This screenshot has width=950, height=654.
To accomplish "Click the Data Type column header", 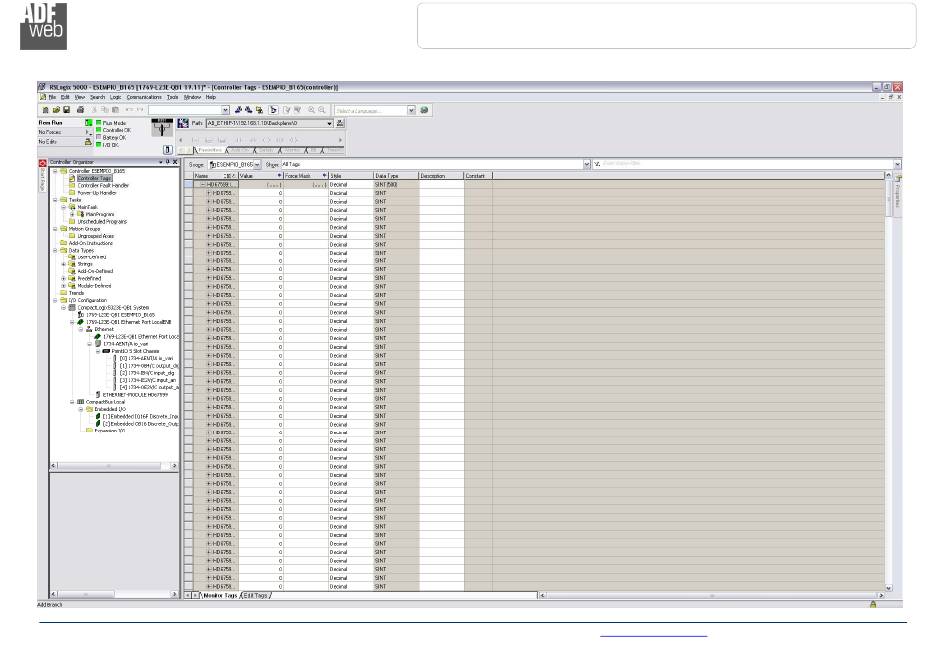I will pyautogui.click(x=396, y=176).
